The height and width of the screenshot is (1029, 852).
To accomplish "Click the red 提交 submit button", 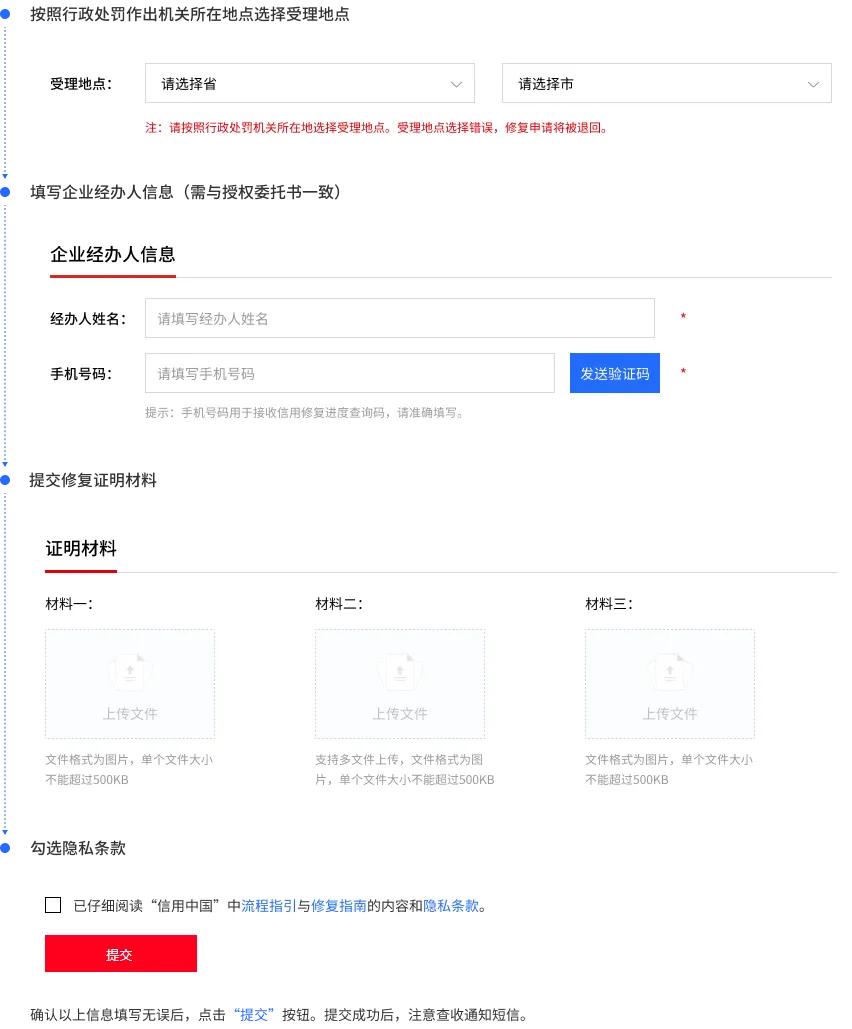I will 120,953.
